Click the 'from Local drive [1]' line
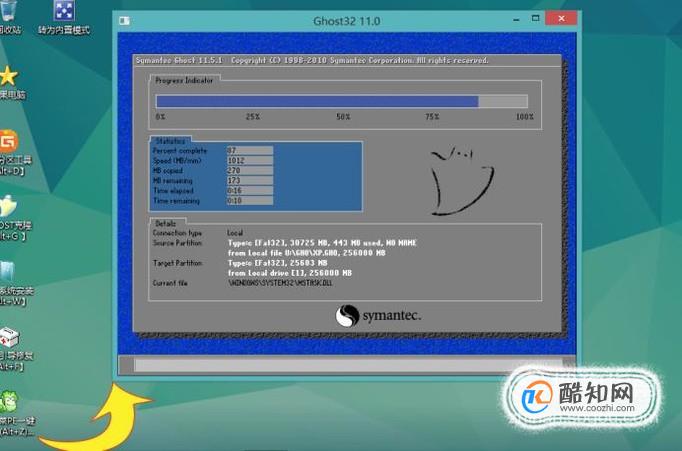Image resolution: width=682 pixels, height=451 pixels. point(290,273)
